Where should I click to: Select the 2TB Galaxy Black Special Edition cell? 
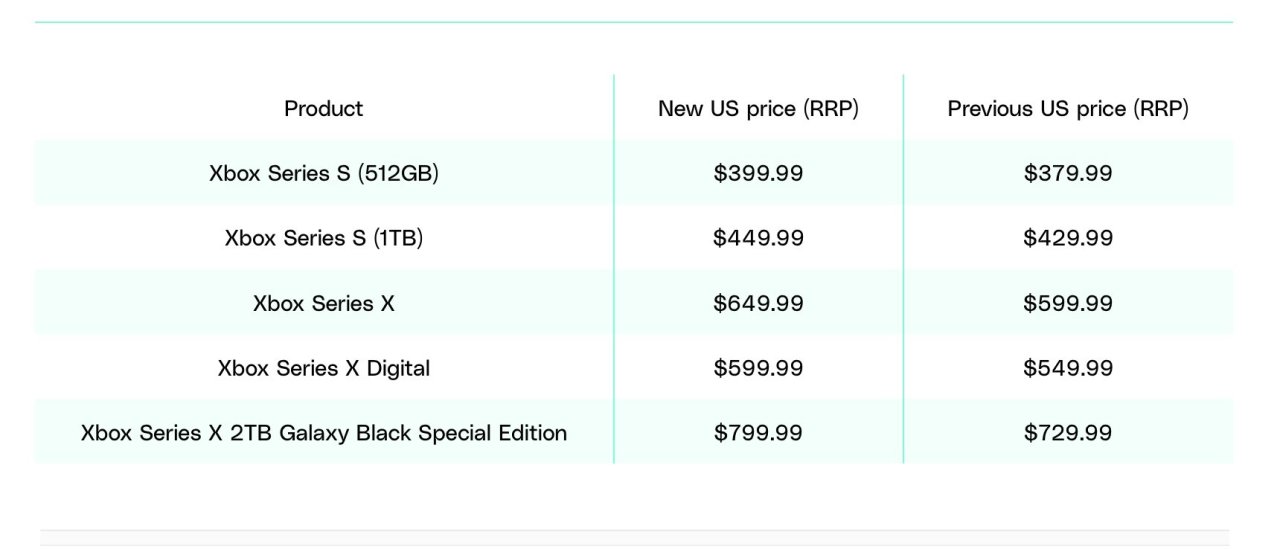[324, 433]
